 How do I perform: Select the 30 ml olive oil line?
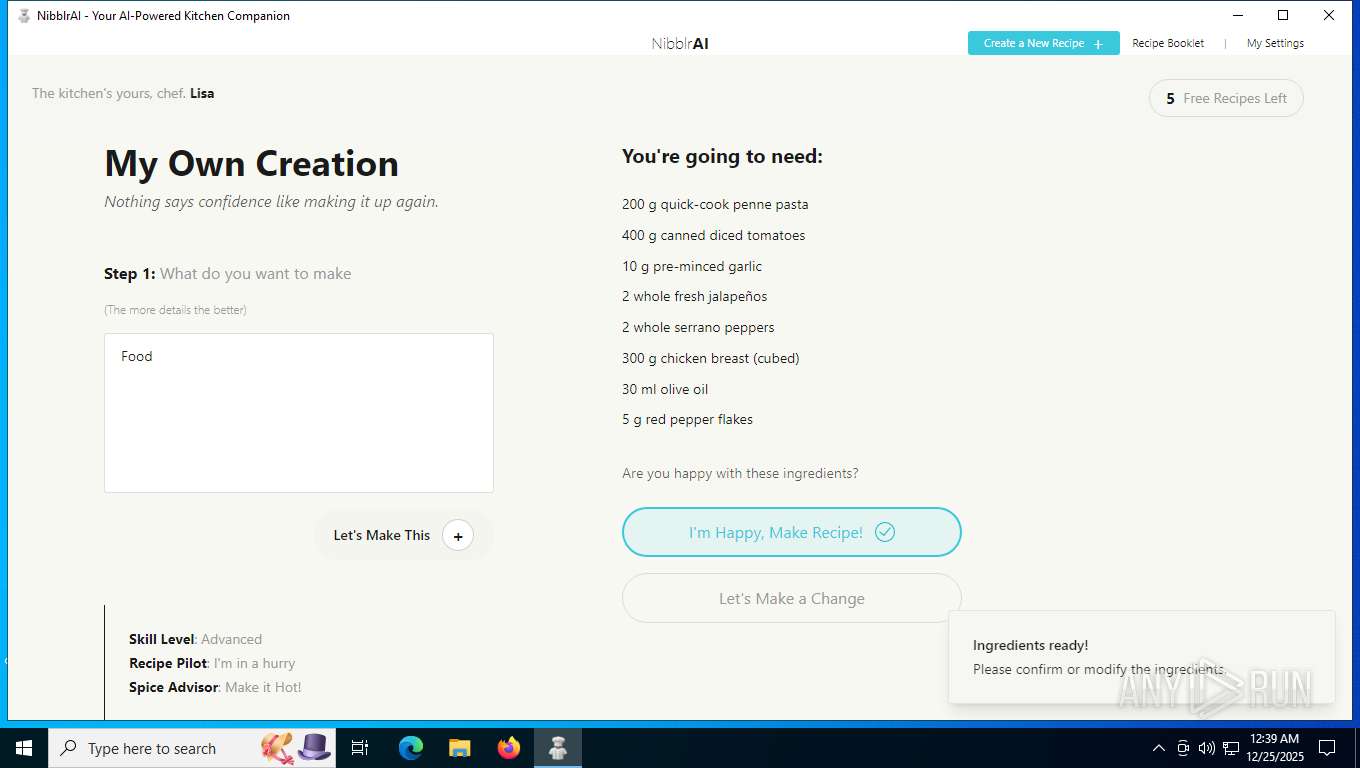pos(665,389)
